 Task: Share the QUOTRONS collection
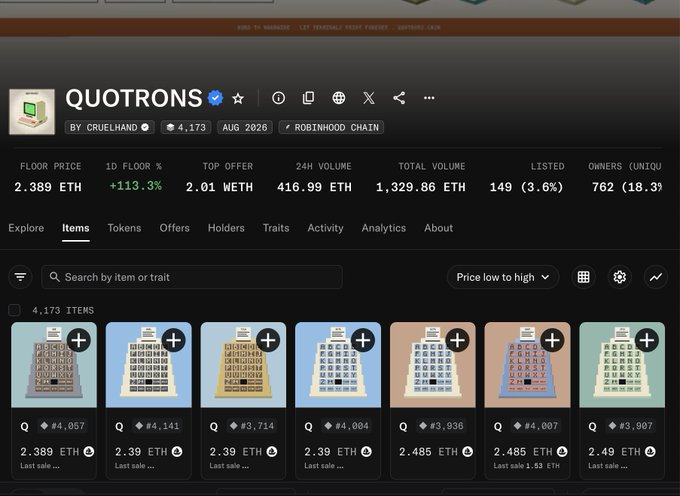(x=399, y=98)
